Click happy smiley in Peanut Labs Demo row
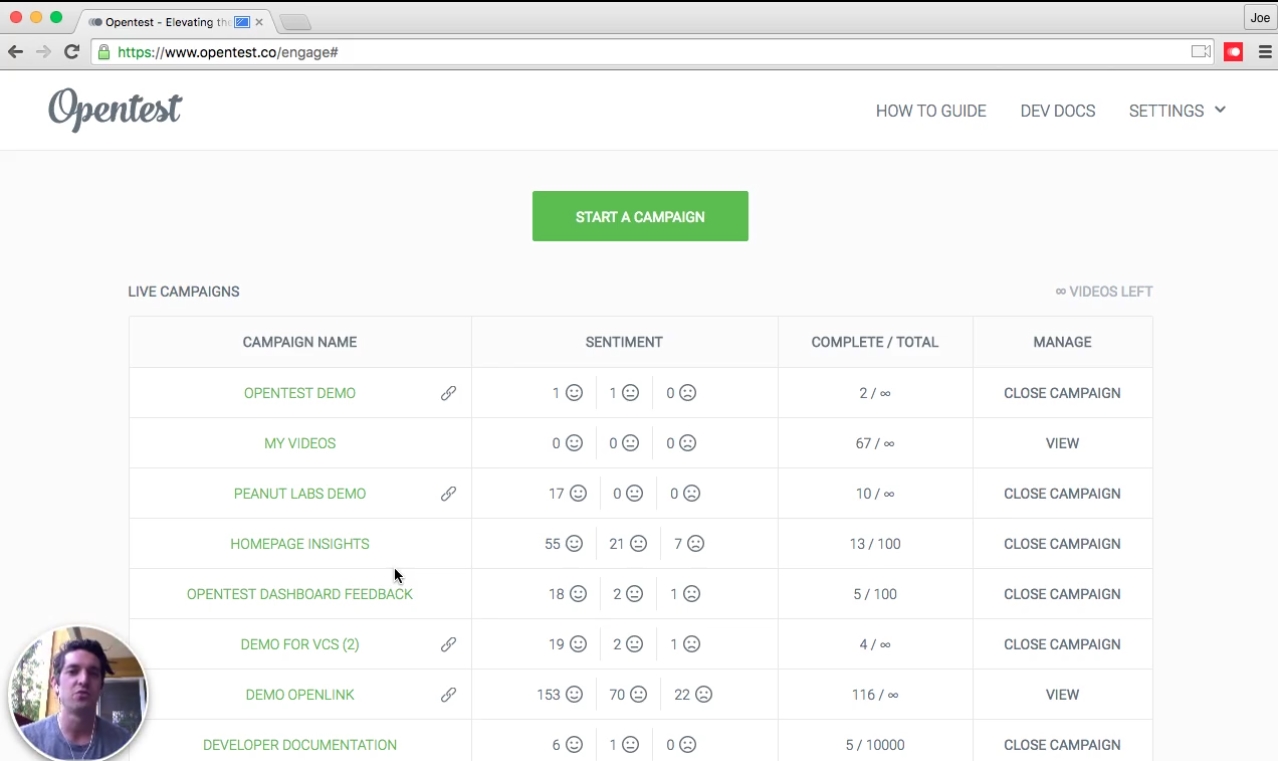This screenshot has height=761, width=1278. [578, 493]
